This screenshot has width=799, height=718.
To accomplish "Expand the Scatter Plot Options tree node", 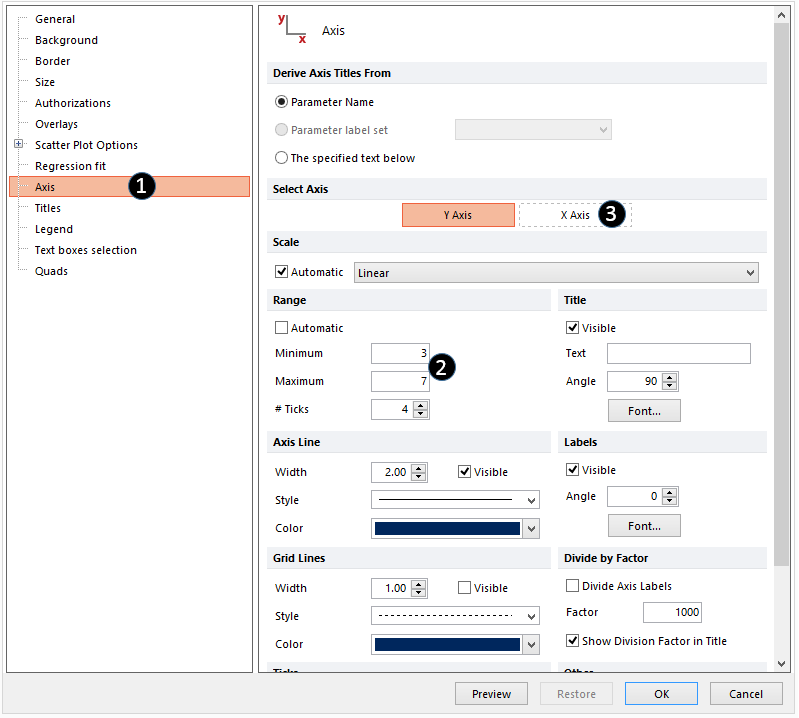I will click(18, 145).
